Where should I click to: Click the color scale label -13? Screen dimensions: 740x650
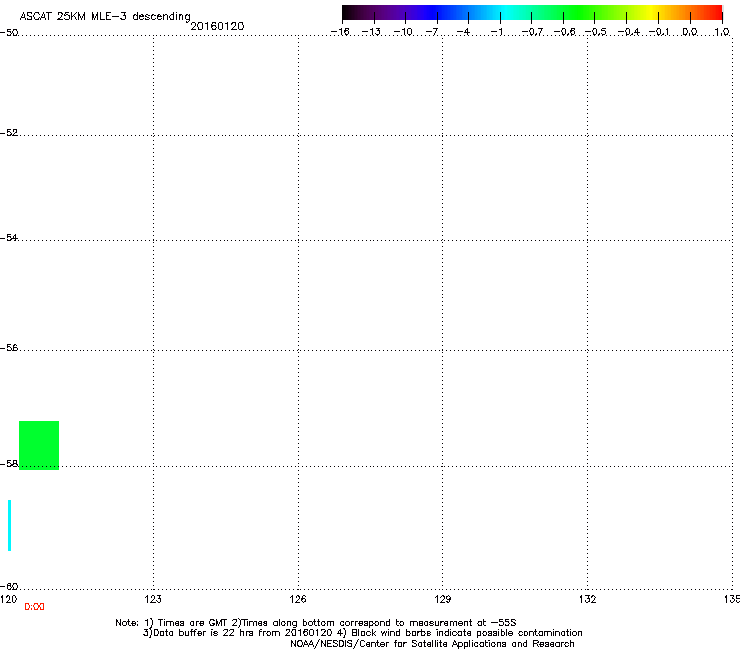click(x=371, y=32)
